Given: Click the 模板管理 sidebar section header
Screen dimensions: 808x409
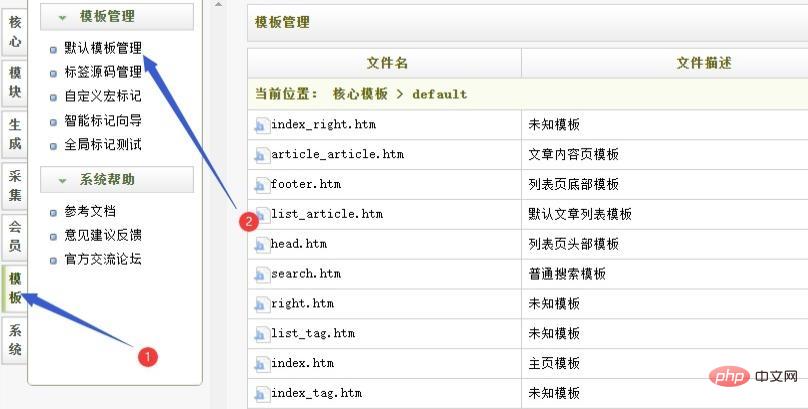Looking at the screenshot, I should coord(117,17).
